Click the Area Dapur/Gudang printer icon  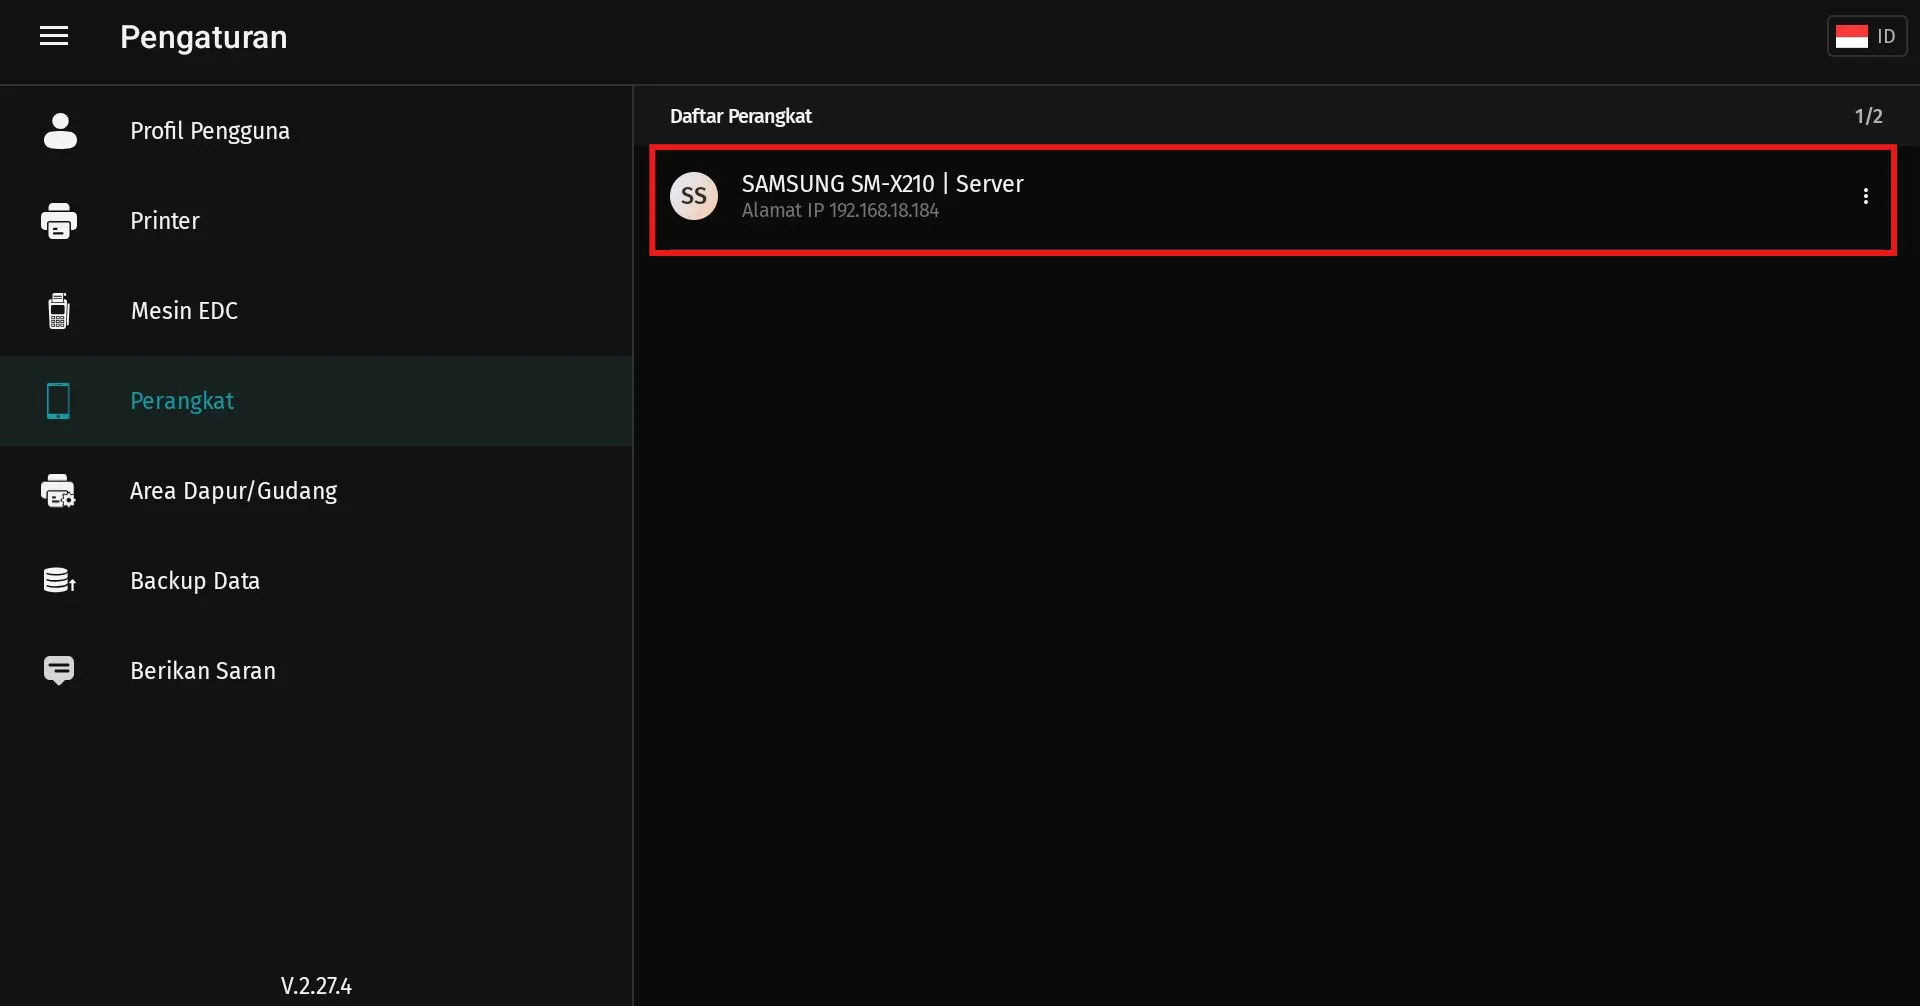59,491
